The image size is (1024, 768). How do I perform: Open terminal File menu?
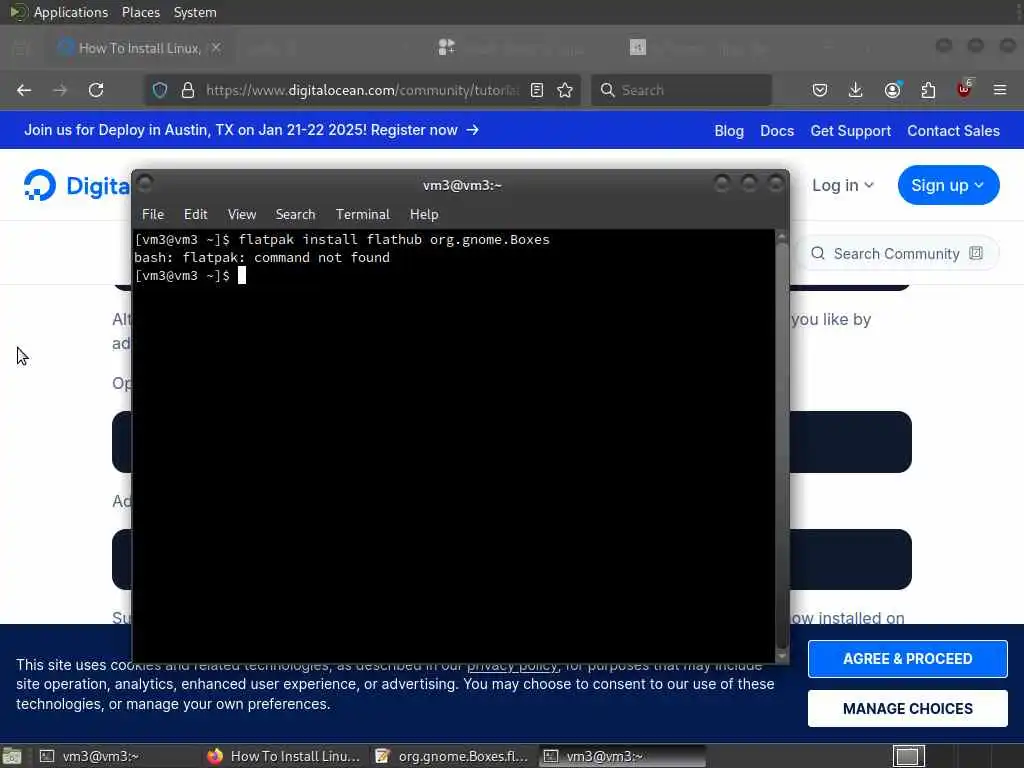tap(153, 214)
